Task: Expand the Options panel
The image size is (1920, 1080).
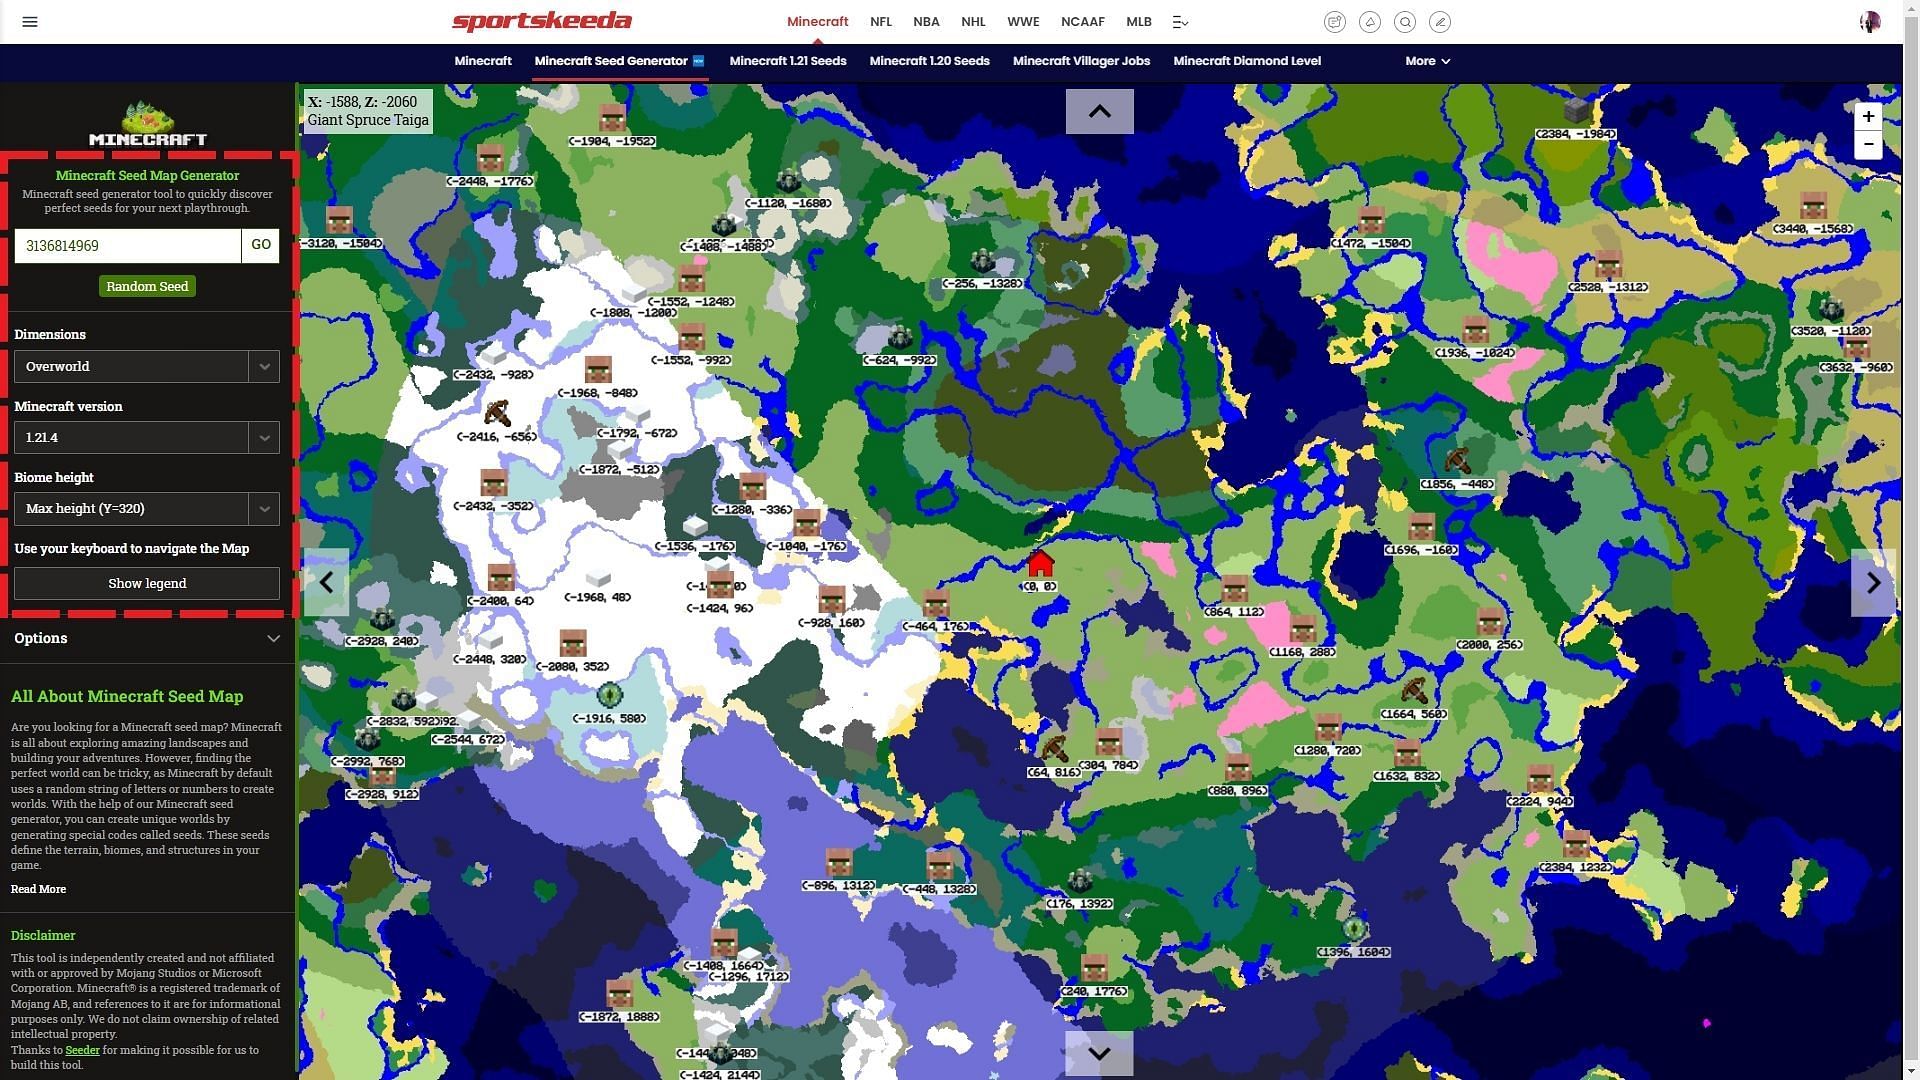Action: click(x=272, y=637)
